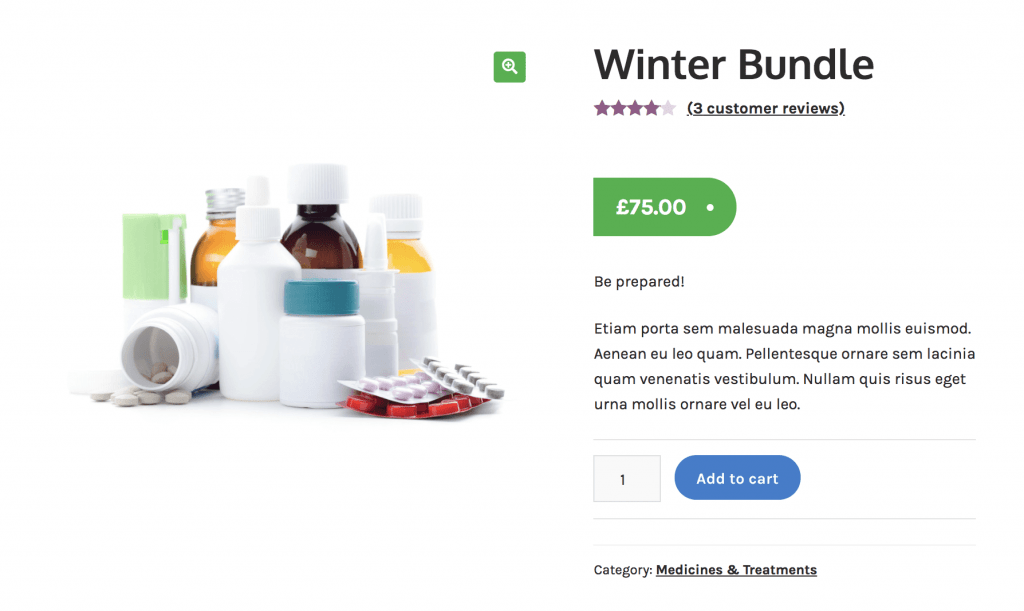Focus the quantity input field
The width and height of the screenshot is (1024, 611).
[x=627, y=478]
